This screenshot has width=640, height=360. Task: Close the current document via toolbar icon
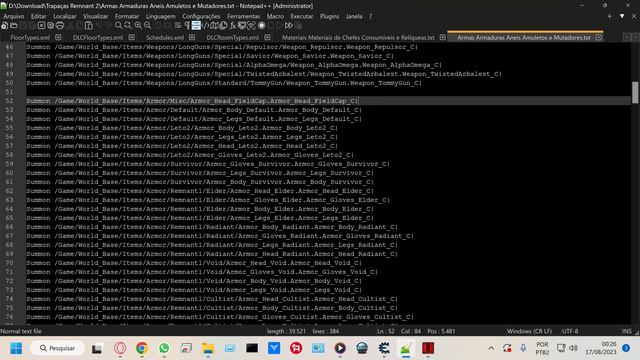[41, 25]
